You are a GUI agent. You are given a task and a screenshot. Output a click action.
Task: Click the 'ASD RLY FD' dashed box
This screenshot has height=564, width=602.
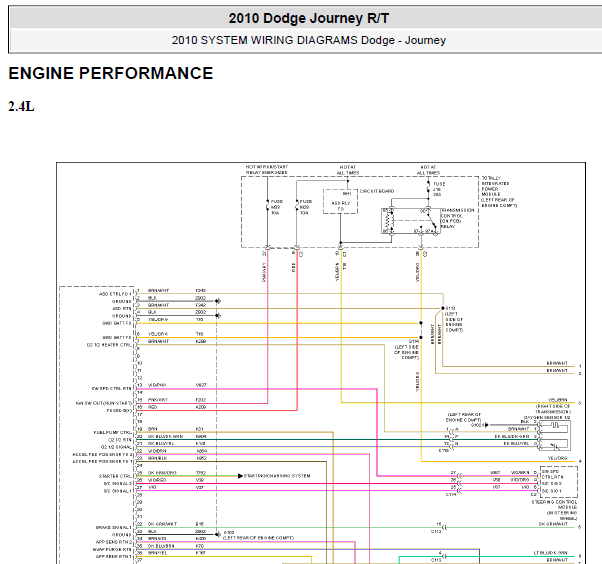point(341,201)
